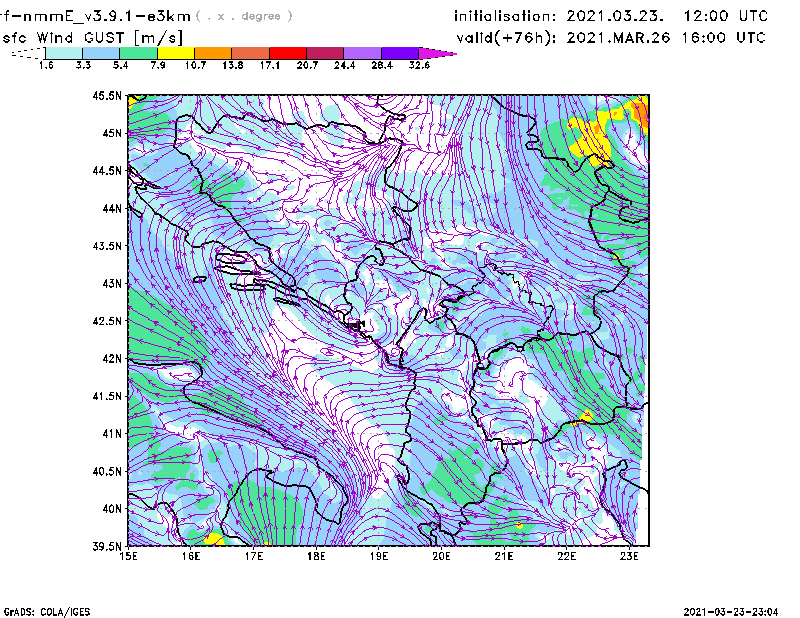Click the "44N" latitude label

click(x=112, y=208)
